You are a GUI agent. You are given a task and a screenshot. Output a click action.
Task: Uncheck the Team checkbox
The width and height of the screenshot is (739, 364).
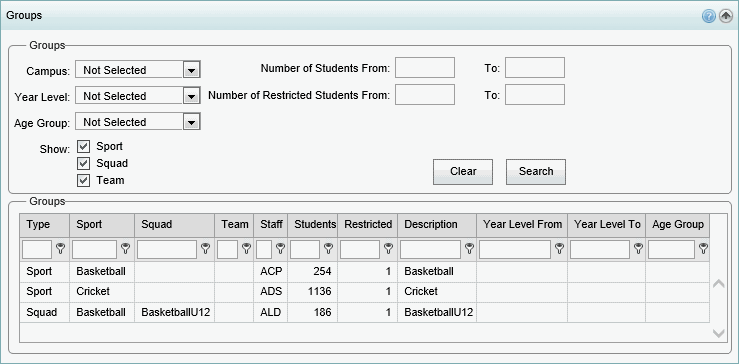[x=83, y=181]
